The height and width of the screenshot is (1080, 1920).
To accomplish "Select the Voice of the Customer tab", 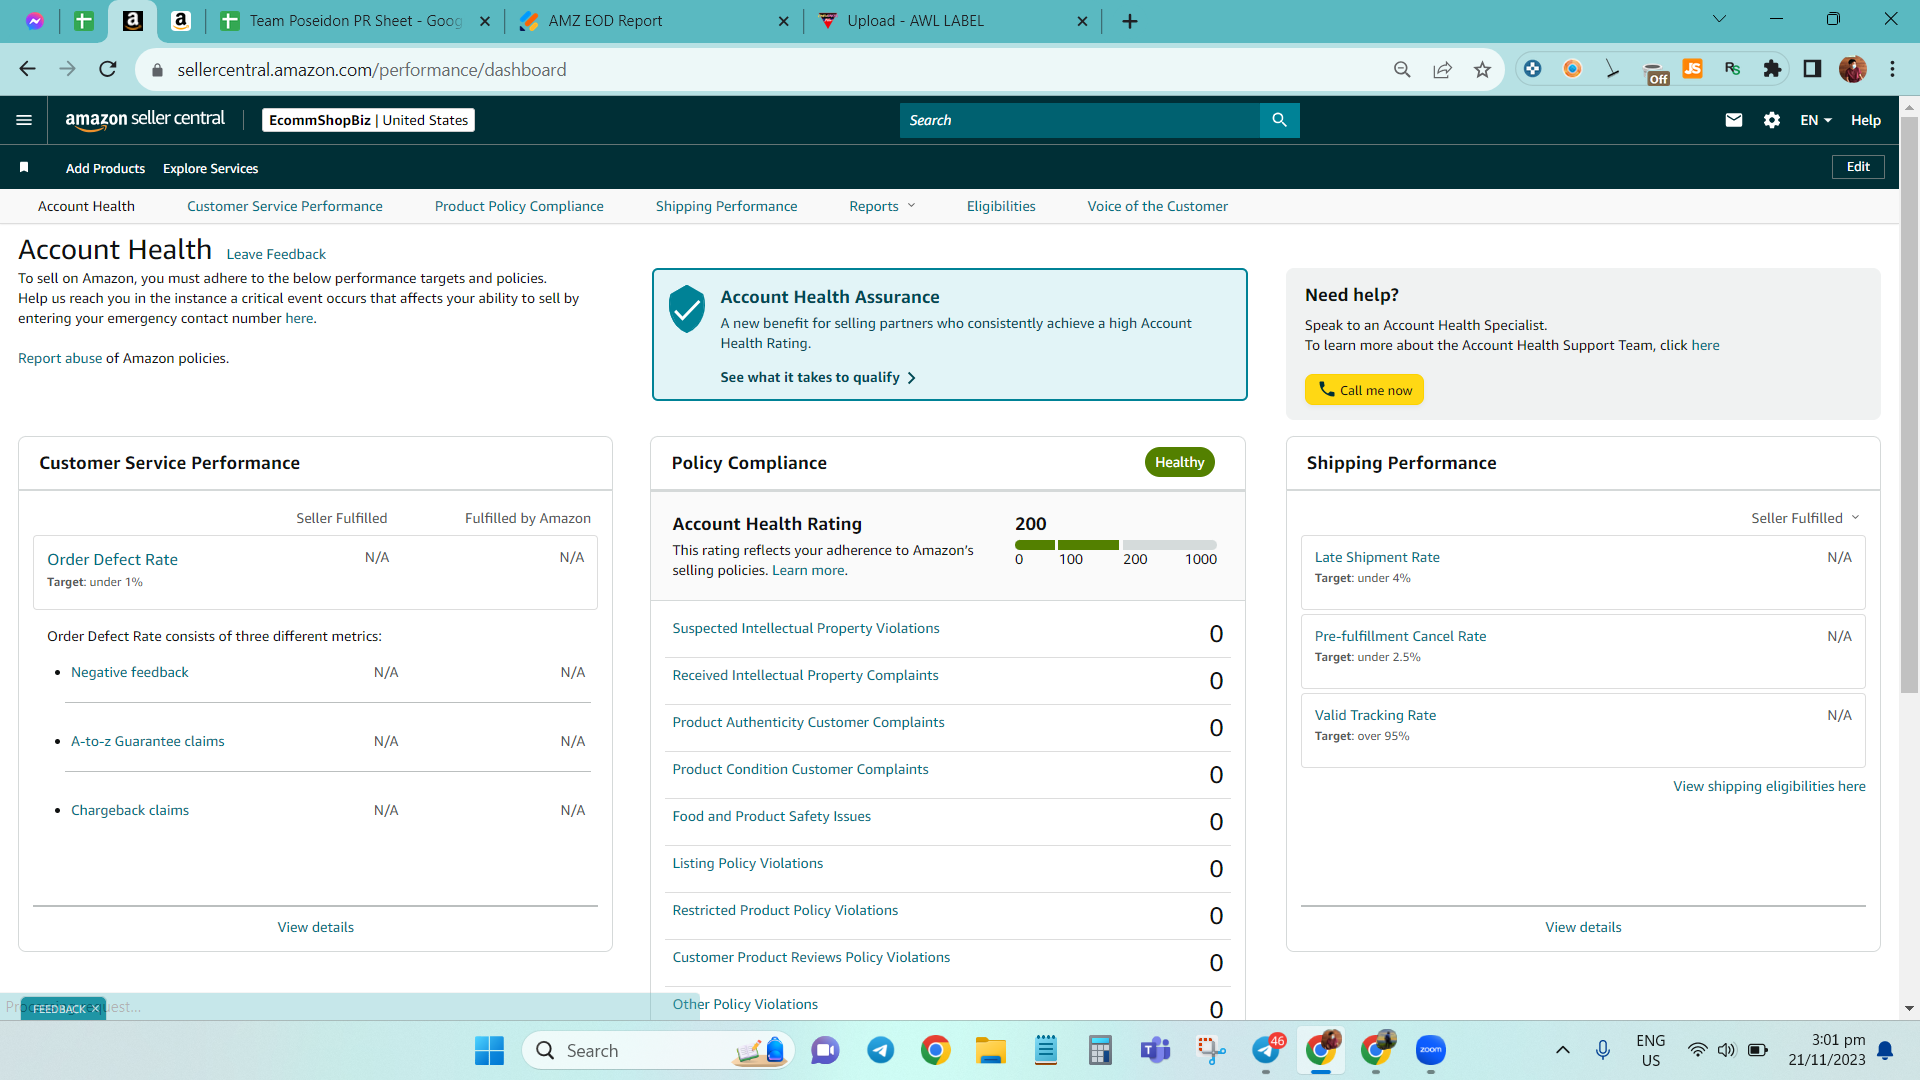I will 1158,206.
